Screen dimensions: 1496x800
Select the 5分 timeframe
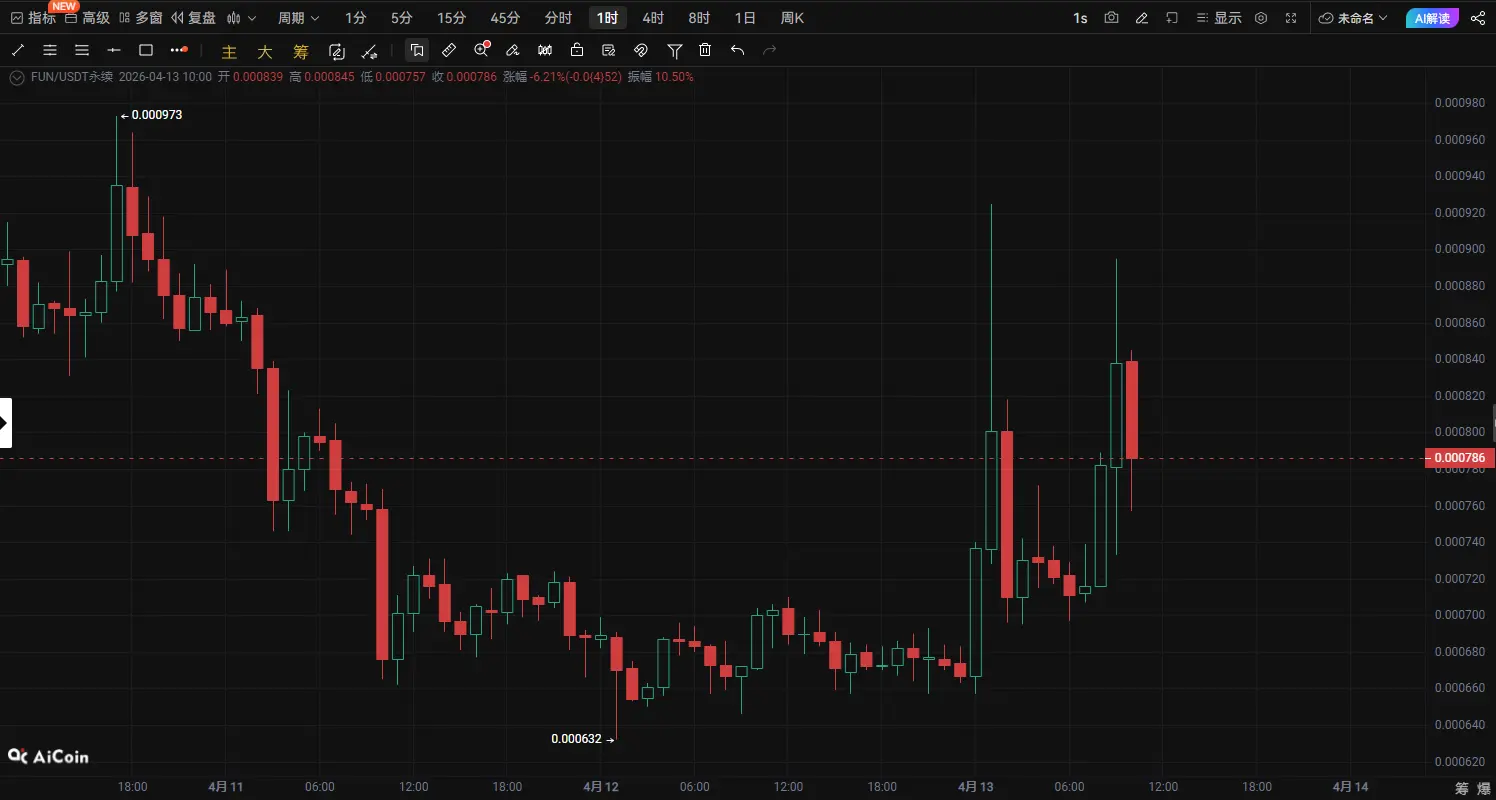(401, 18)
